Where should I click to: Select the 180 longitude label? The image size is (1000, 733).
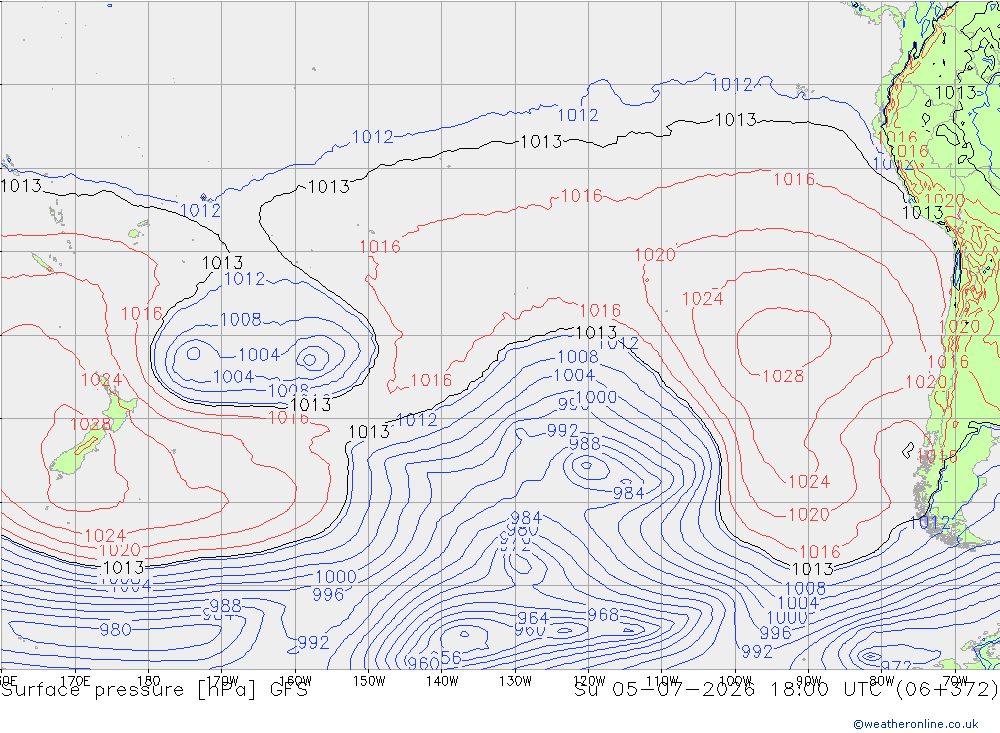pos(149,681)
